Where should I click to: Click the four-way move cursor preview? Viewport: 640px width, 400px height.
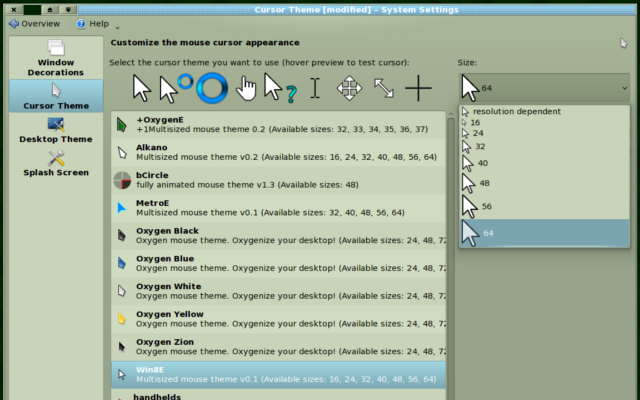(x=349, y=88)
